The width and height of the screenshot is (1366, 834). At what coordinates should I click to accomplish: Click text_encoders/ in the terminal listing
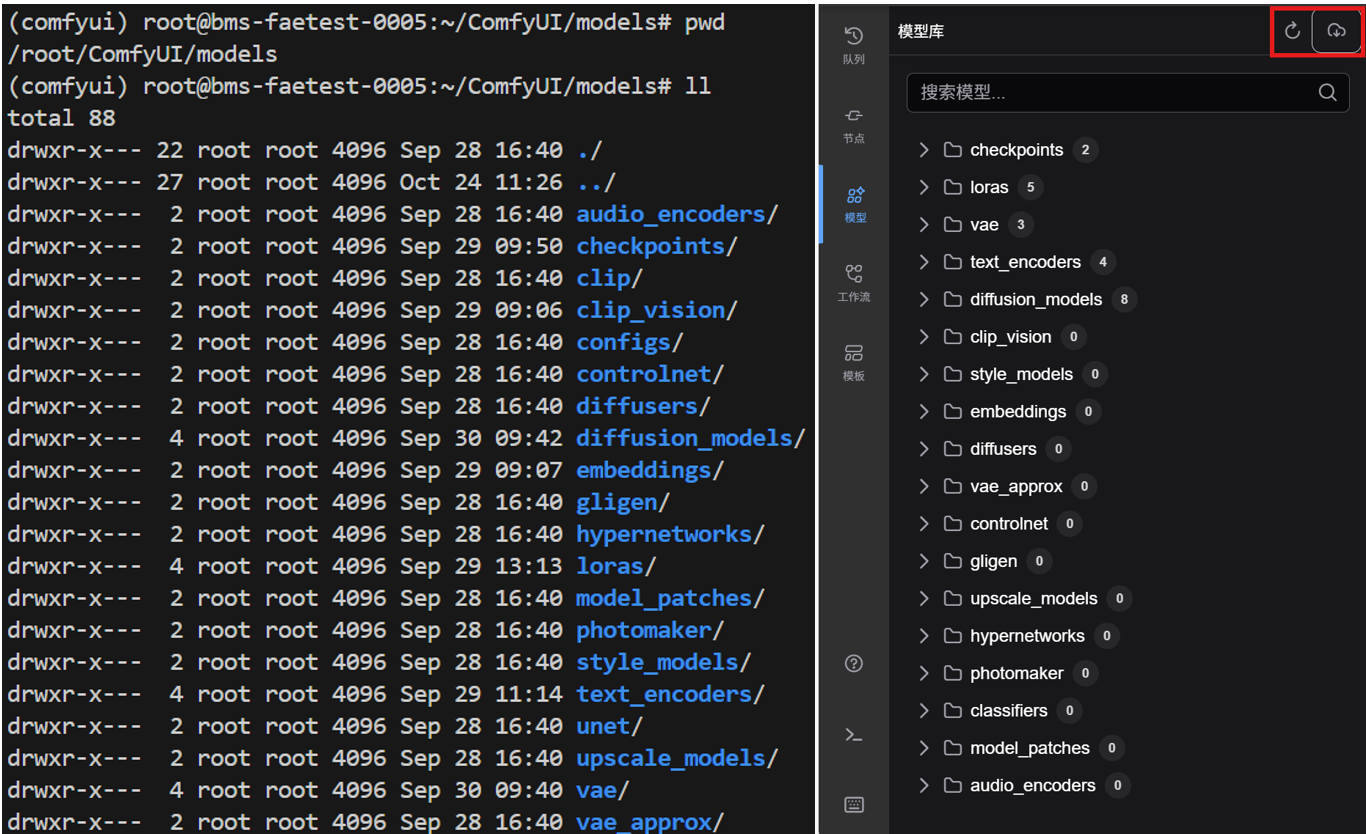(x=670, y=694)
